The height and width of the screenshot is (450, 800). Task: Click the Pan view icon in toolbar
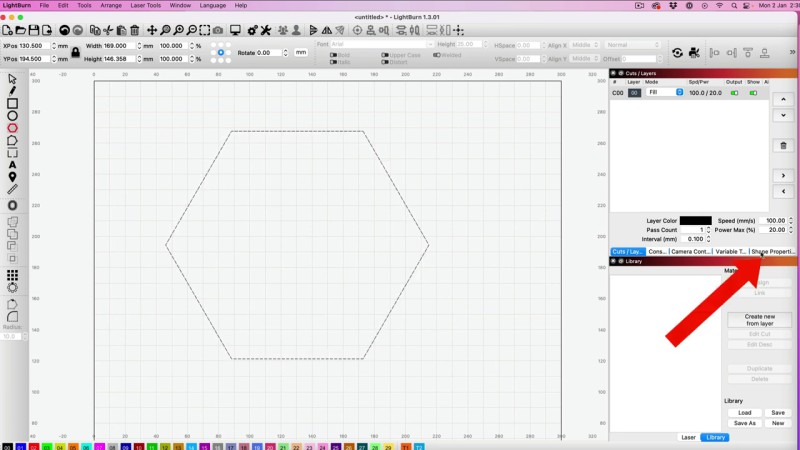(152, 31)
